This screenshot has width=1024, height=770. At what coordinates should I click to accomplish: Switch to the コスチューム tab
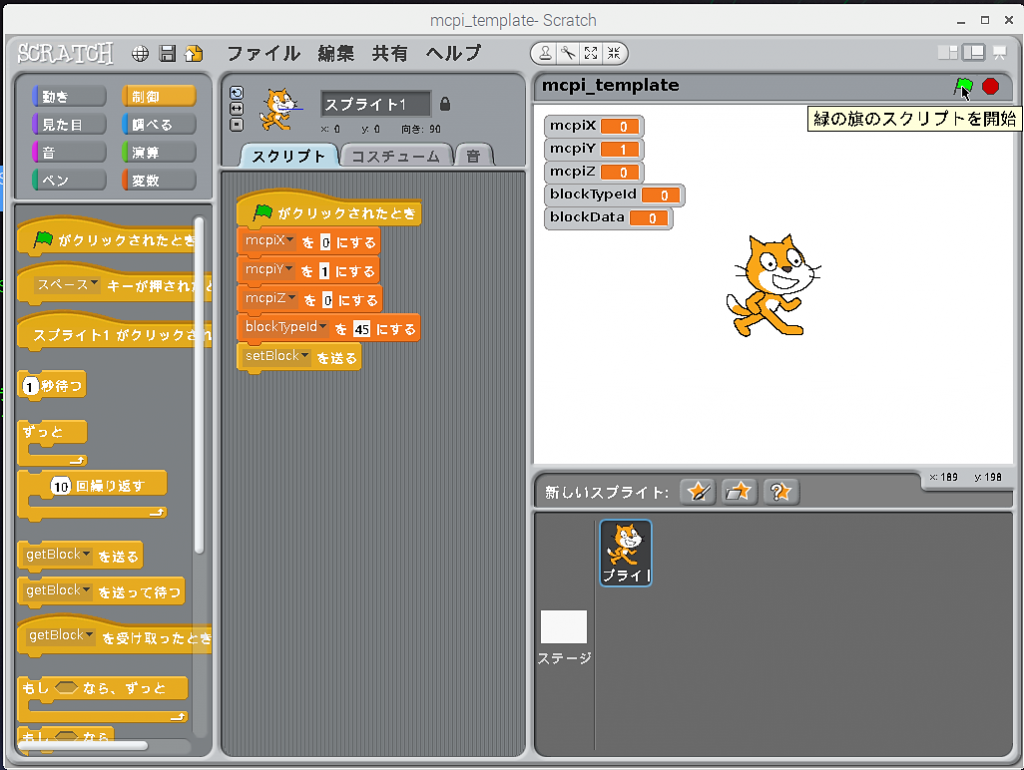pyautogui.click(x=396, y=155)
